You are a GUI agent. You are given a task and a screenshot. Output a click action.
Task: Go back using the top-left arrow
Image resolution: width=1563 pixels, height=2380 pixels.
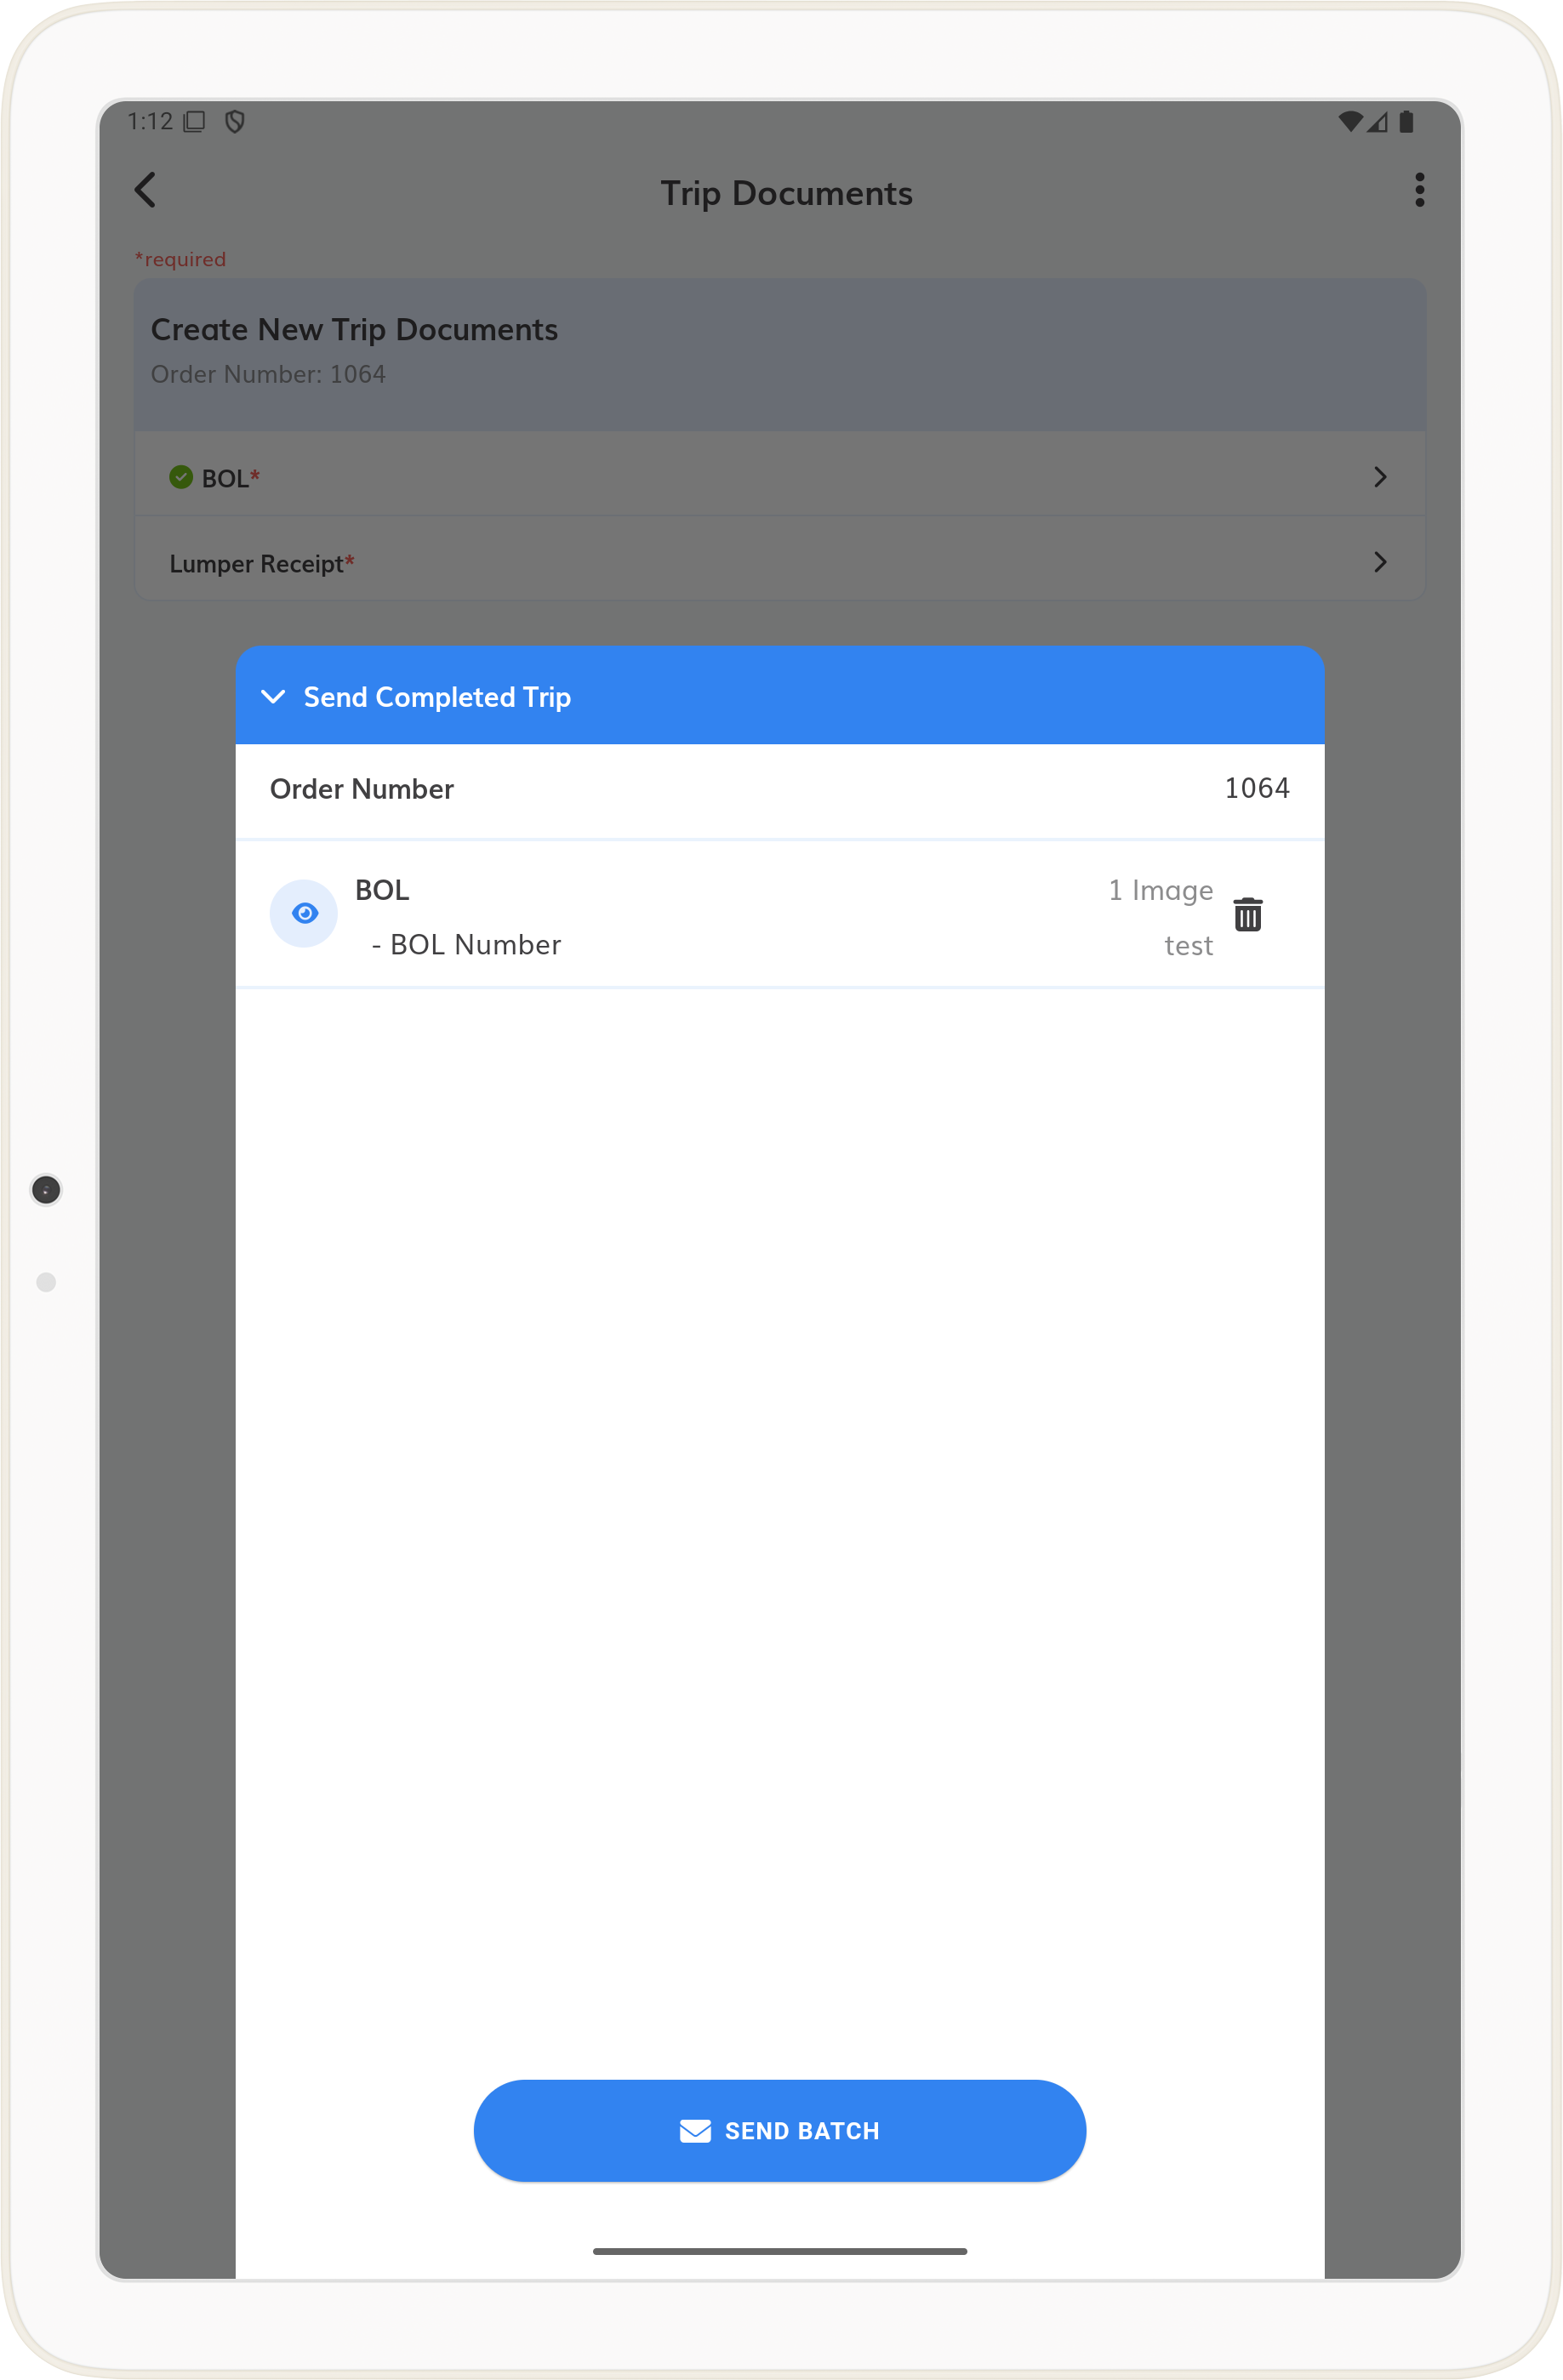(146, 190)
